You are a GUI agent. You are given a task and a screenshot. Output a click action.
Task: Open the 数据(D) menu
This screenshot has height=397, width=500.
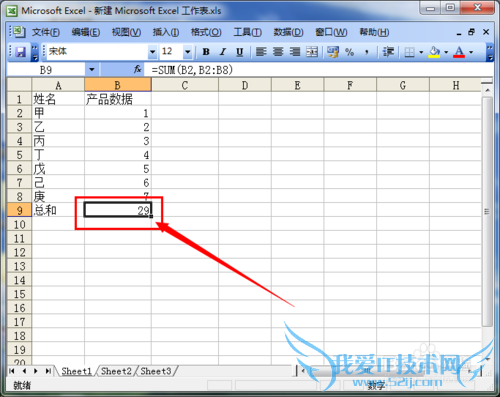[288, 32]
